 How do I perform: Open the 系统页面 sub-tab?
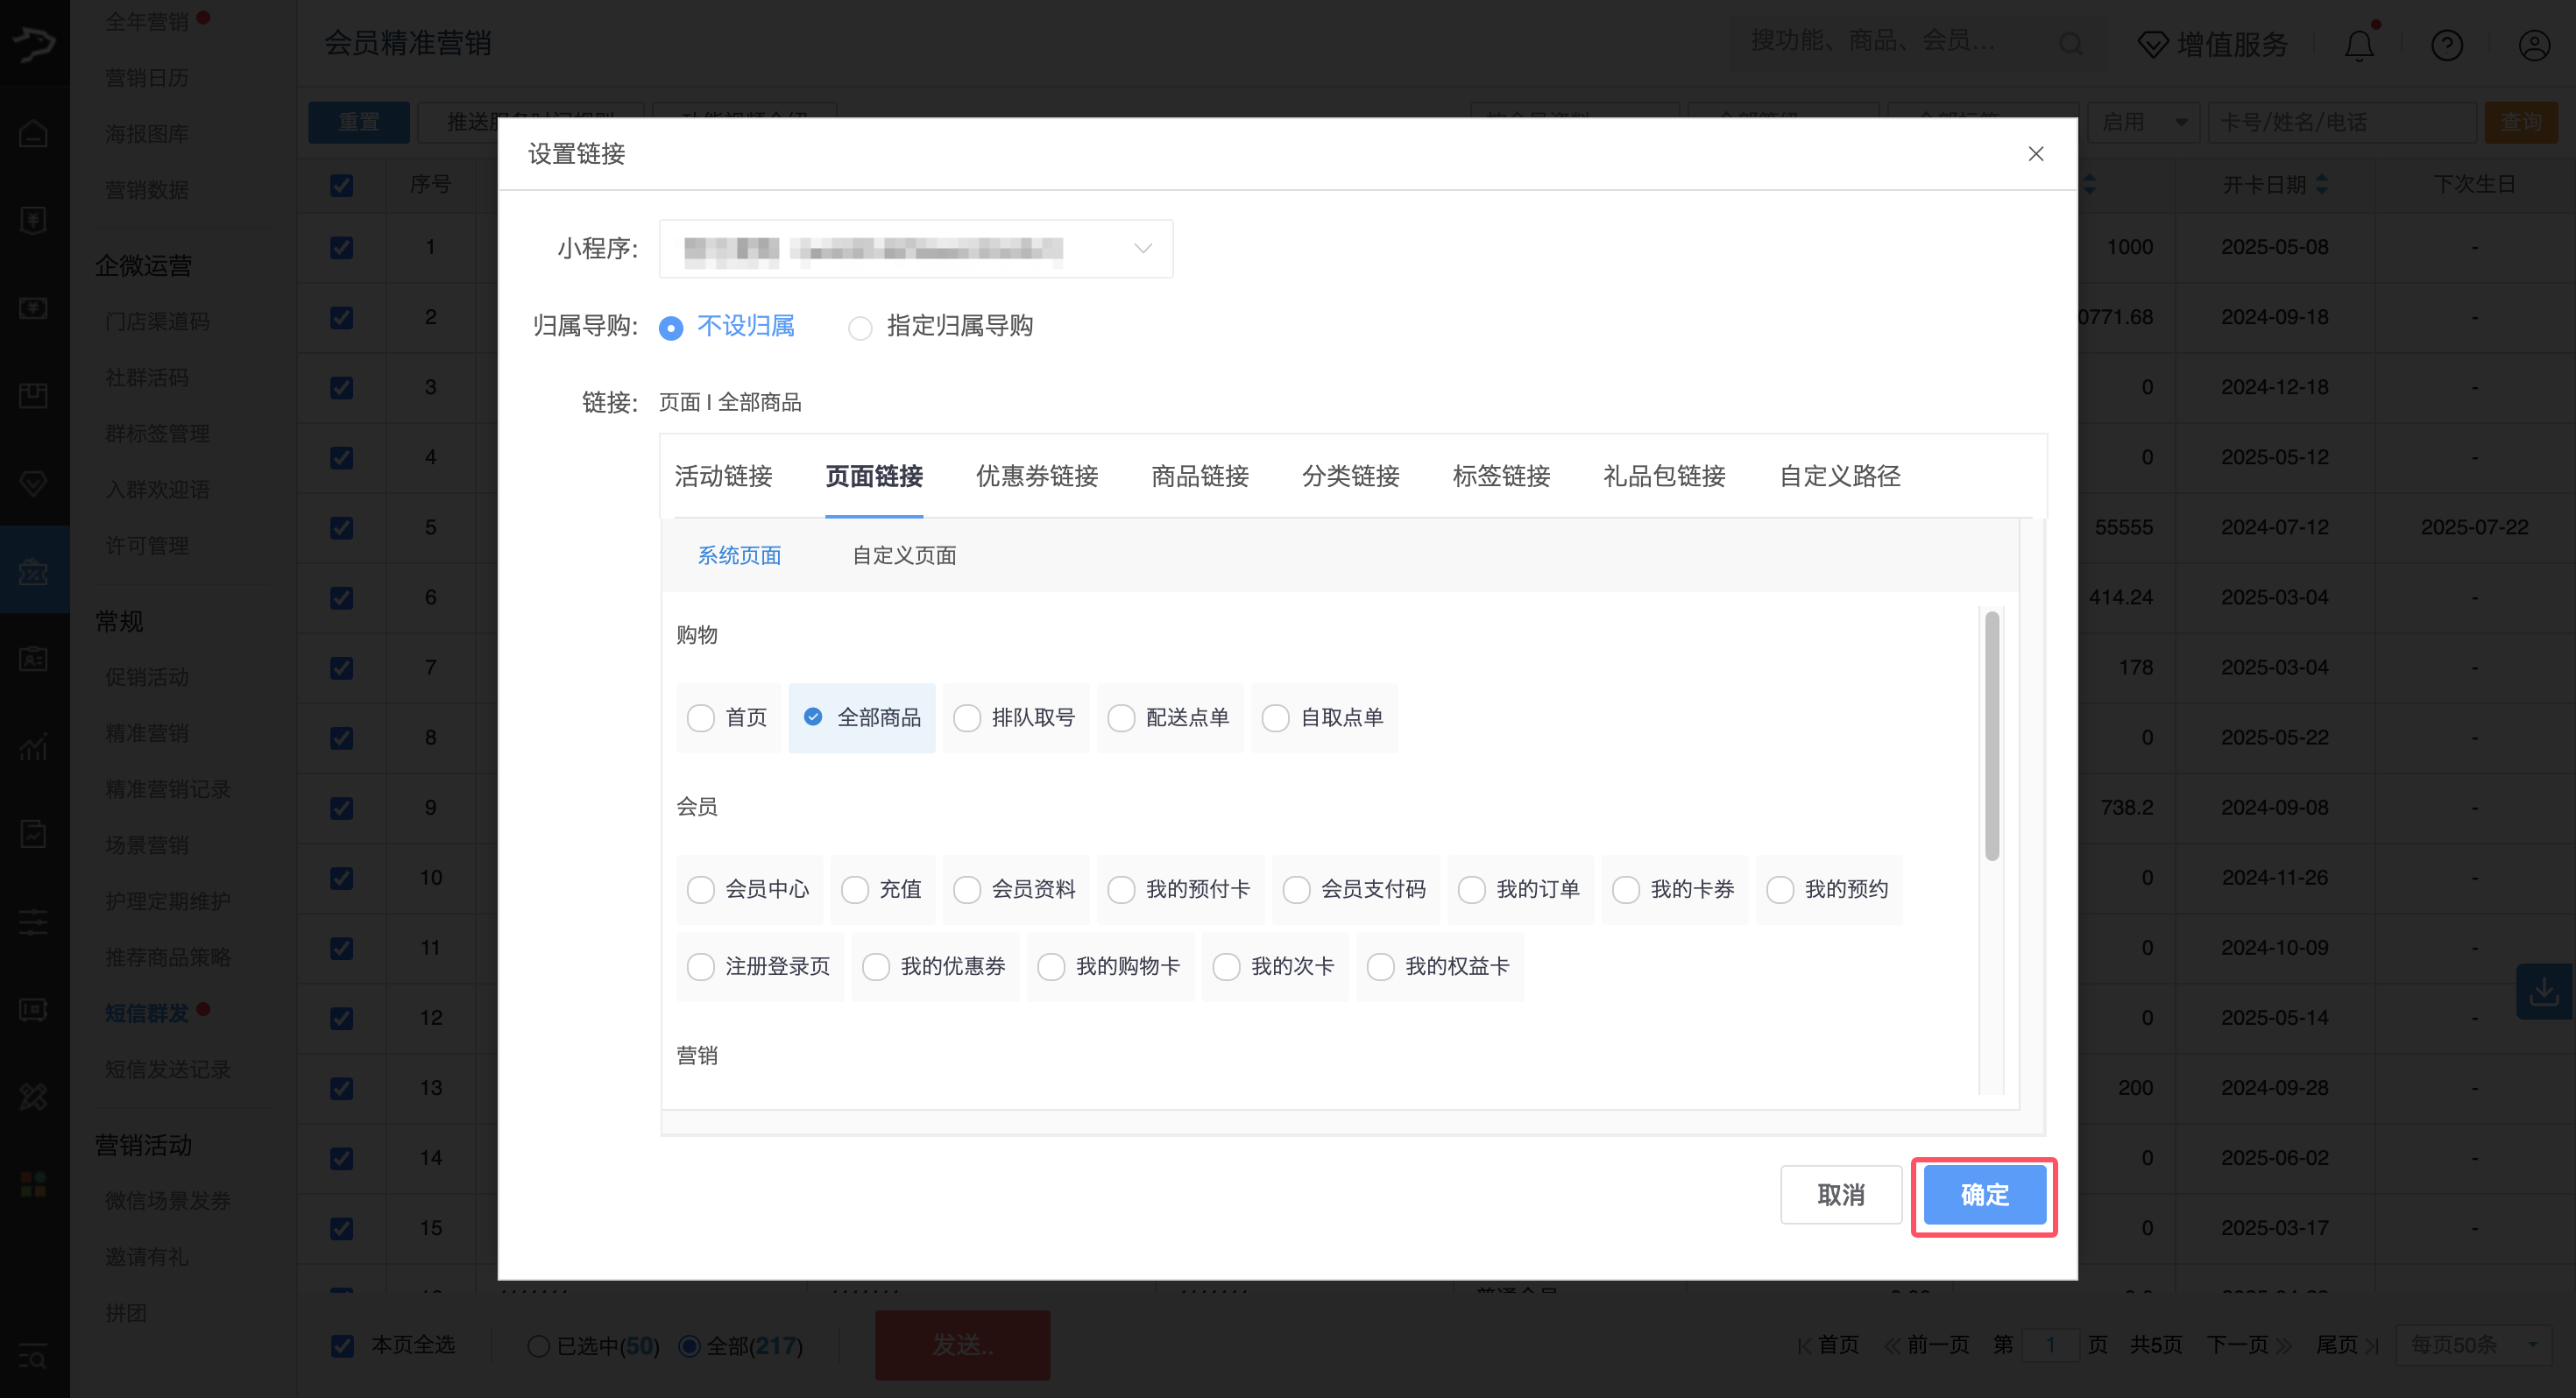(739, 555)
